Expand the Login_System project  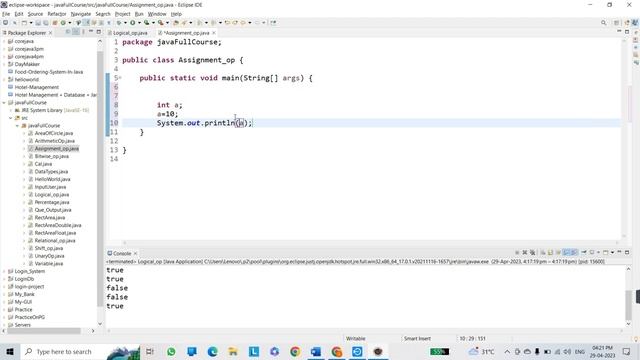(x=4, y=271)
